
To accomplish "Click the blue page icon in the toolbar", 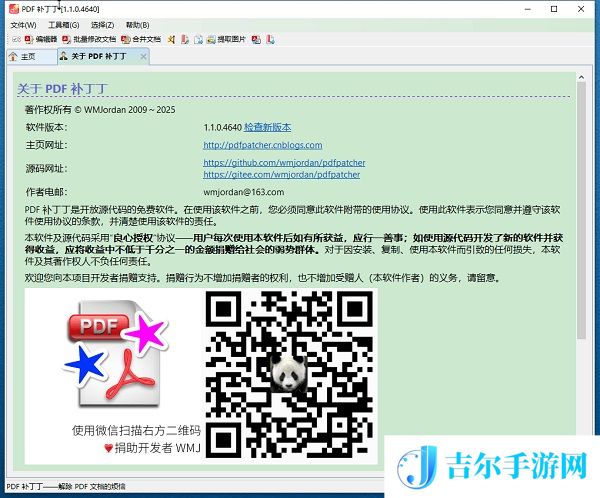I will [x=198, y=39].
